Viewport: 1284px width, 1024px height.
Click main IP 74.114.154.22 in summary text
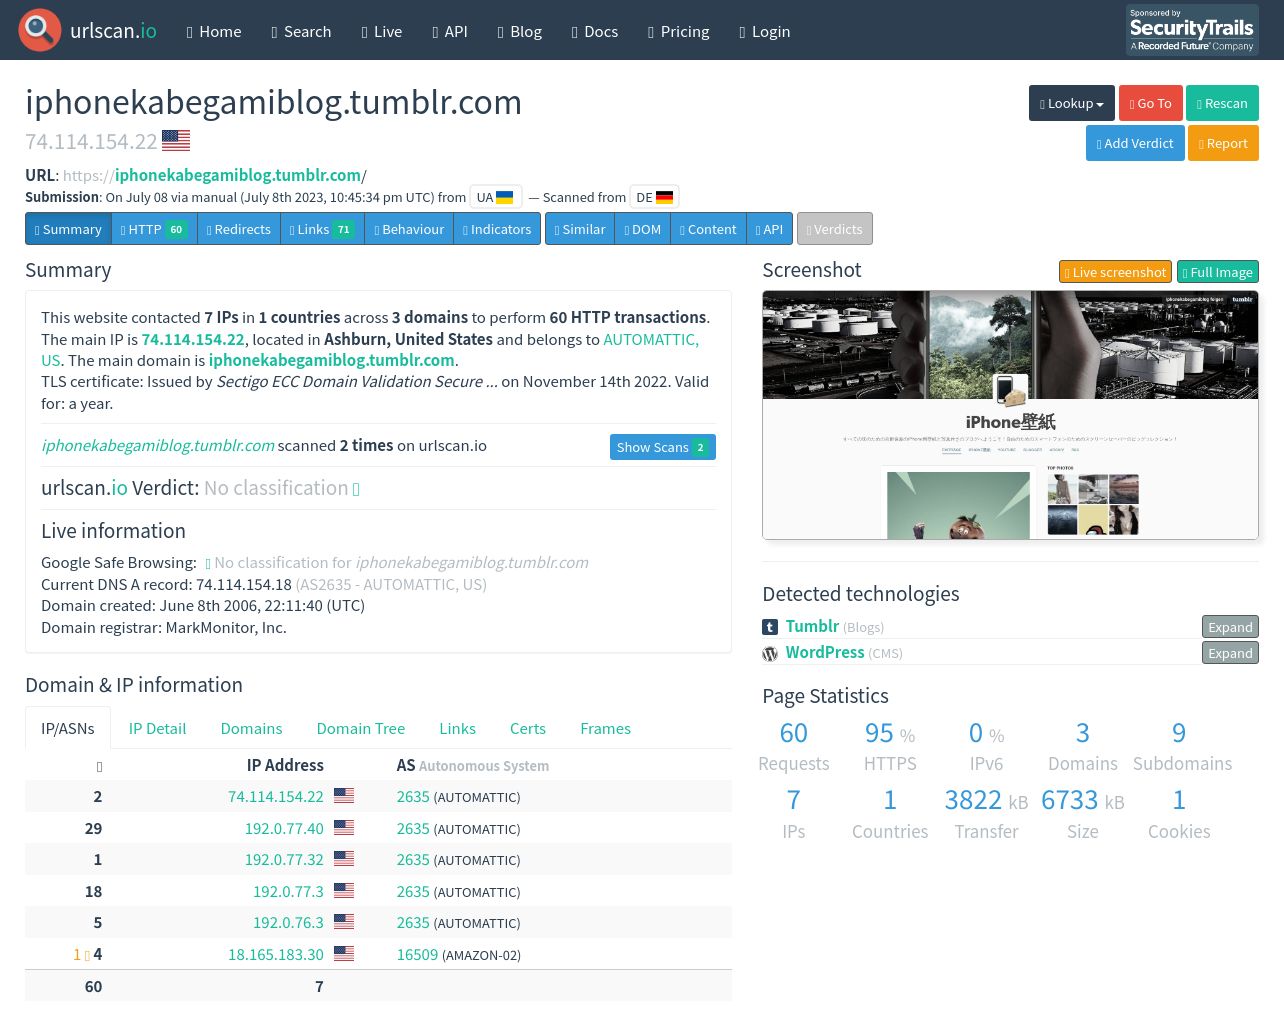pos(193,339)
